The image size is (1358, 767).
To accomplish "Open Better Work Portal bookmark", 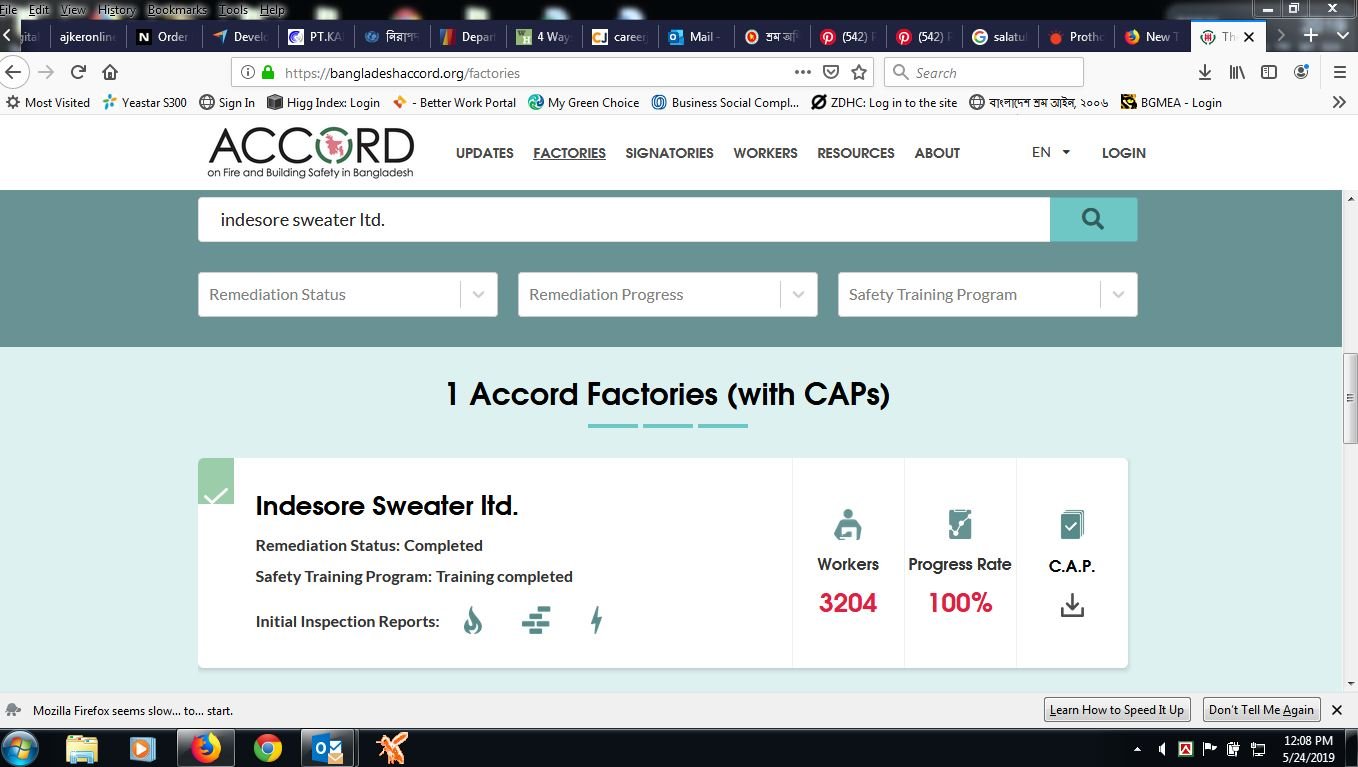I will coord(455,102).
